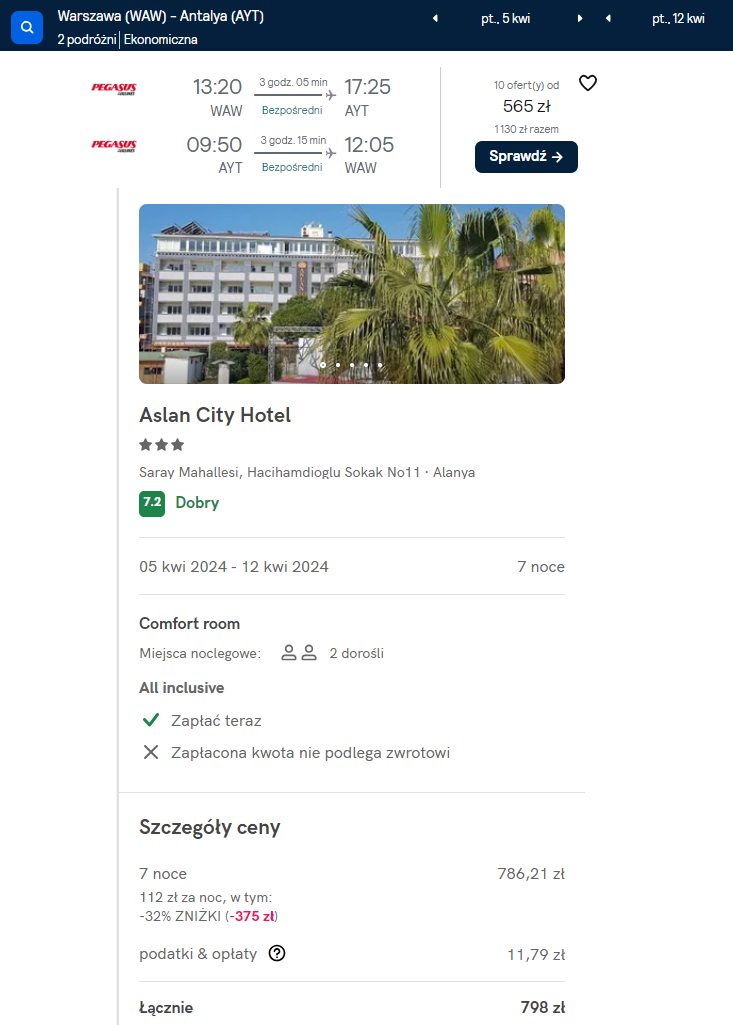Open the Aslan City Hotel title
The image size is (733, 1025).
coord(215,415)
